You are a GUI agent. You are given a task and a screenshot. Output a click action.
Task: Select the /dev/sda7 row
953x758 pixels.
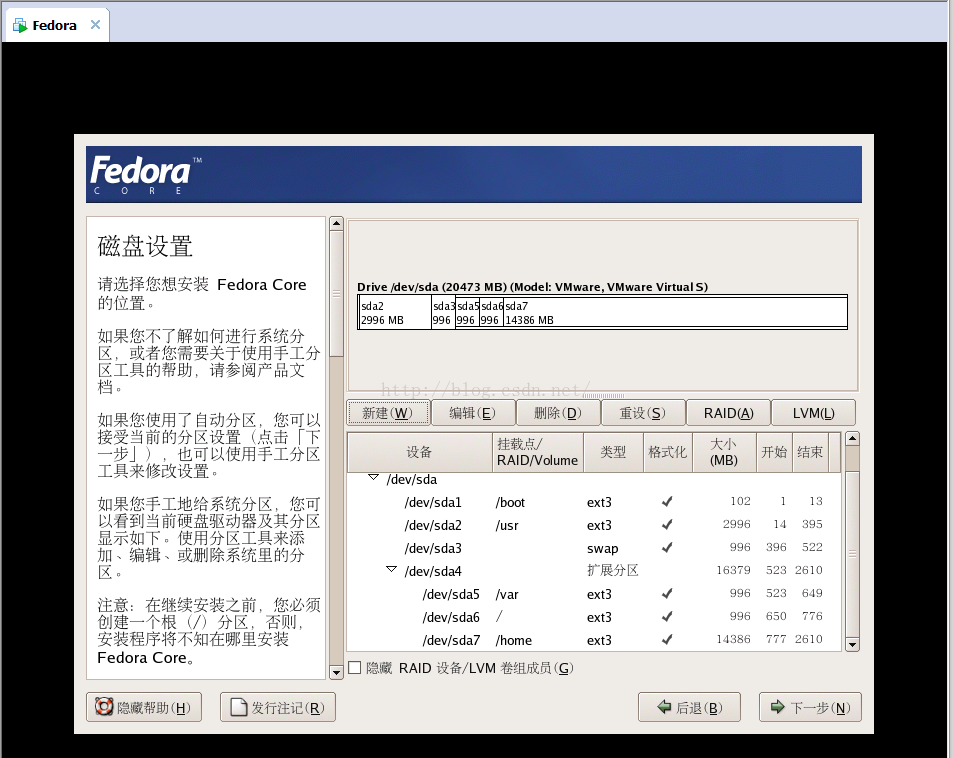tap(594, 640)
